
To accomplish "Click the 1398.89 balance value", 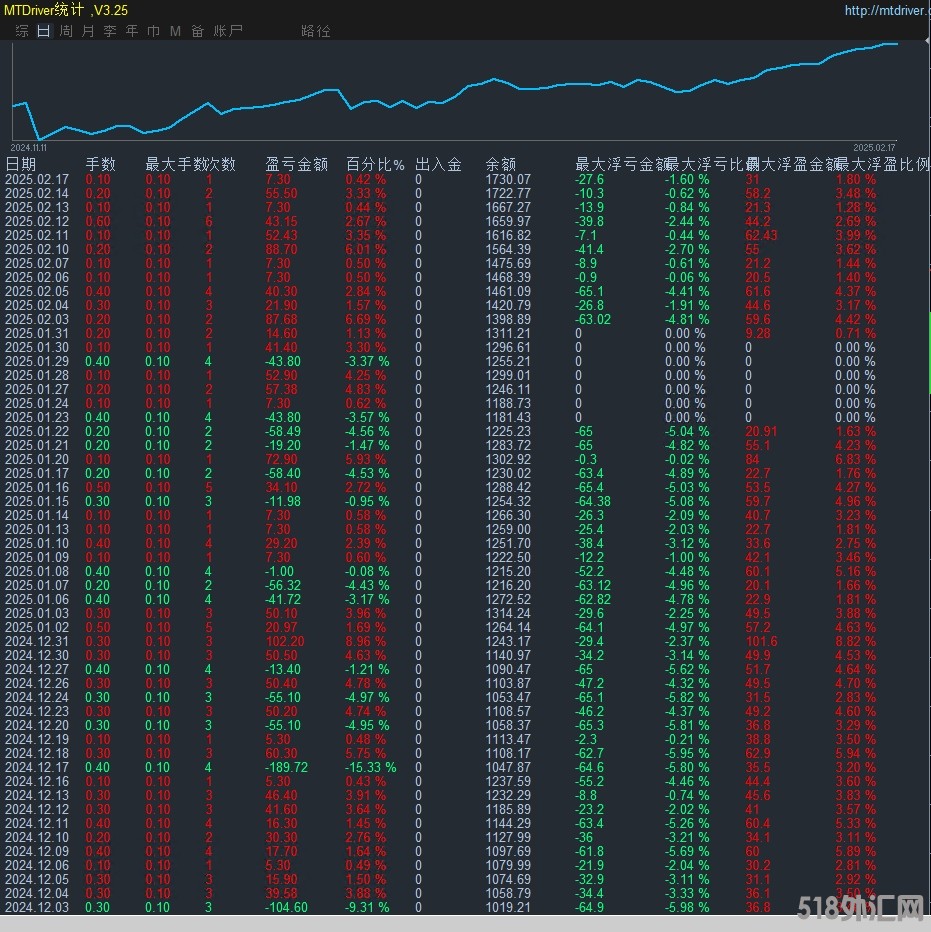I will [x=508, y=319].
